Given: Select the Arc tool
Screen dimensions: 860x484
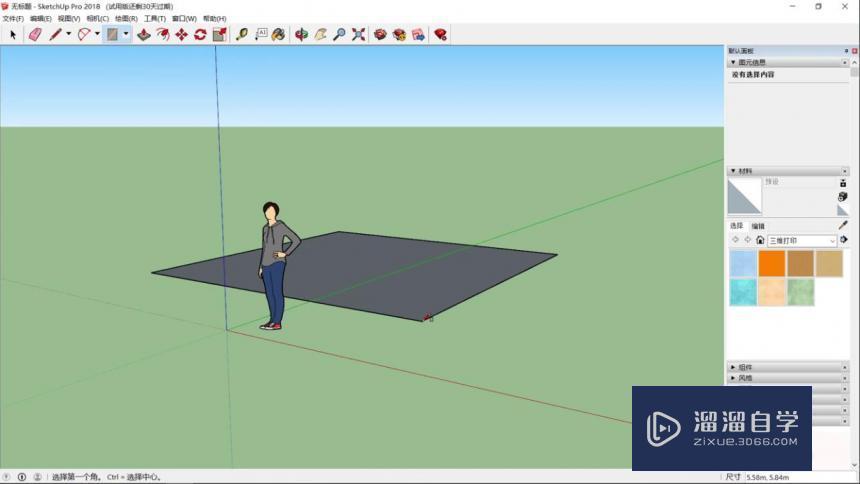Looking at the screenshot, I should (84, 35).
